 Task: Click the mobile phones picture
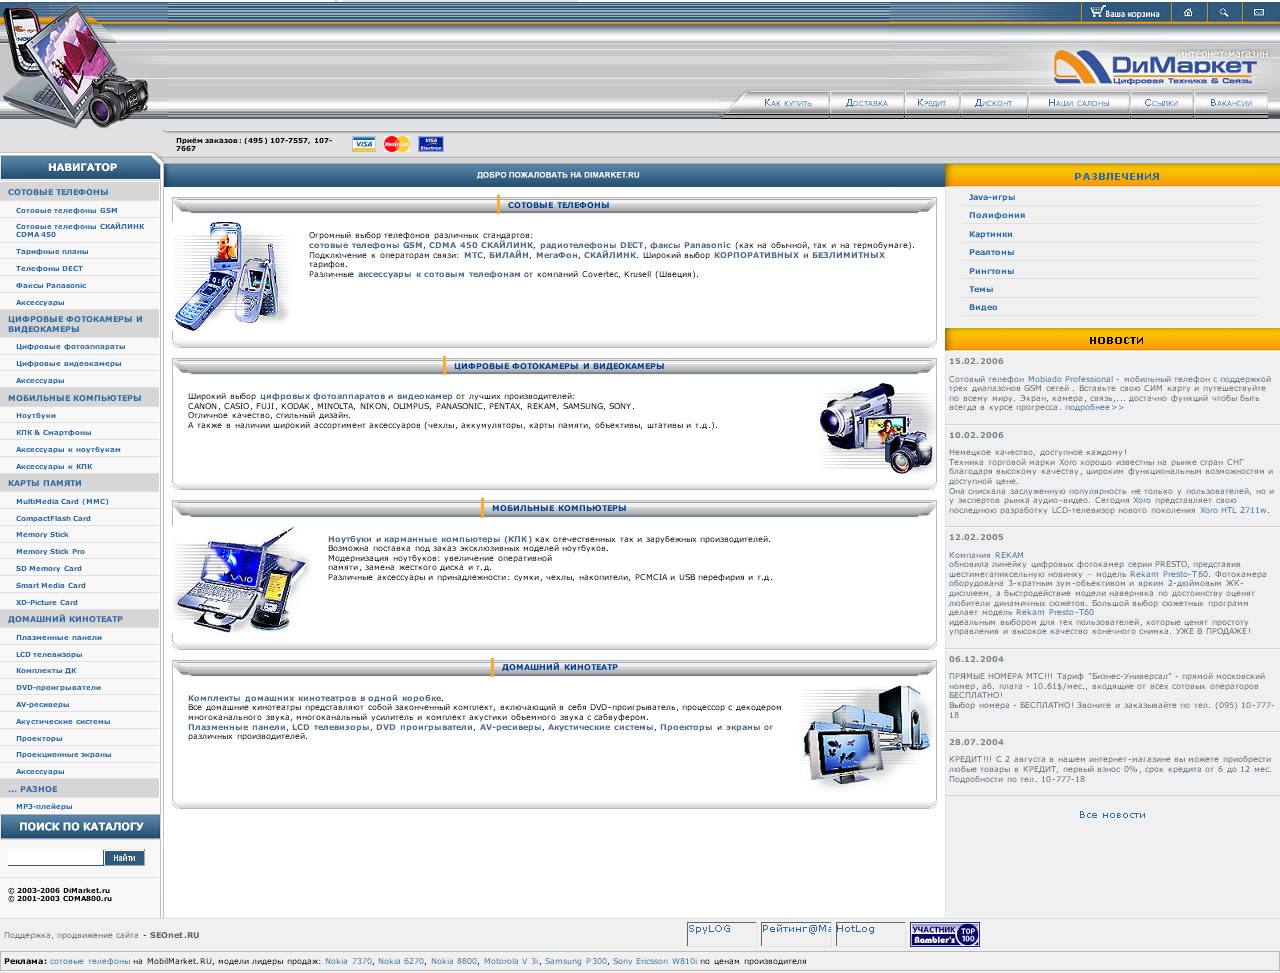[x=232, y=275]
